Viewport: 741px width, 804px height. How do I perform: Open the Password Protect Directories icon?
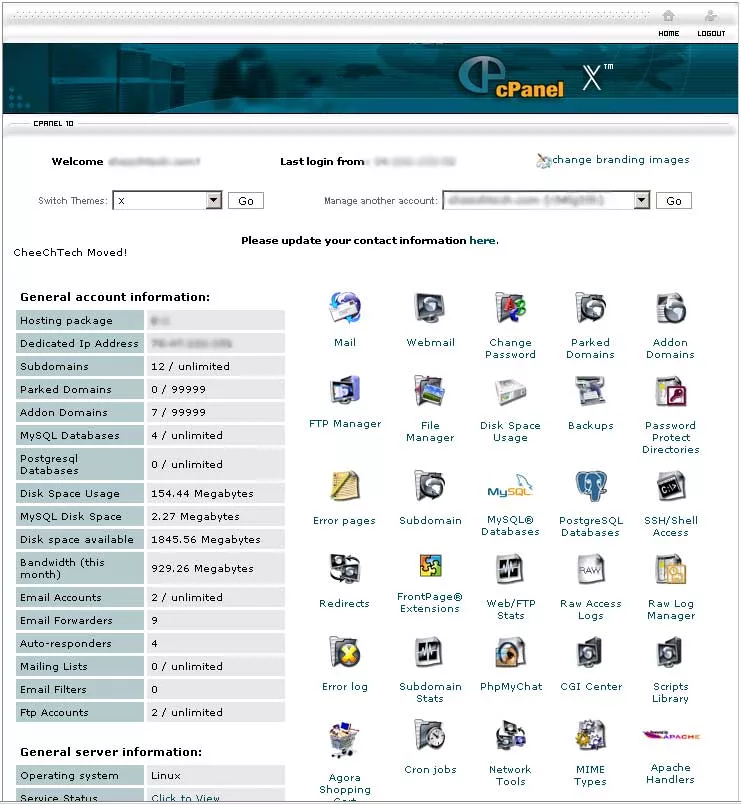pyautogui.click(x=670, y=391)
